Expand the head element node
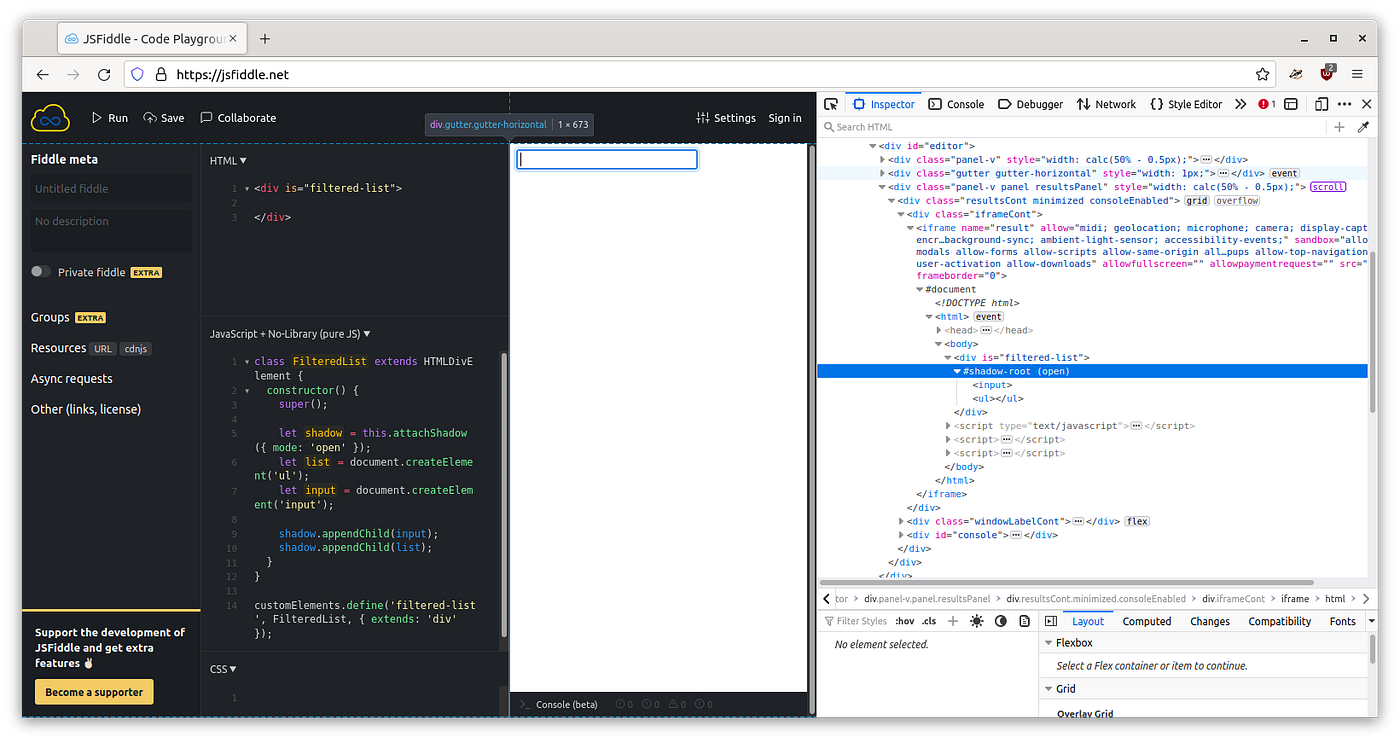This screenshot has height=742, width=1400. [939, 330]
